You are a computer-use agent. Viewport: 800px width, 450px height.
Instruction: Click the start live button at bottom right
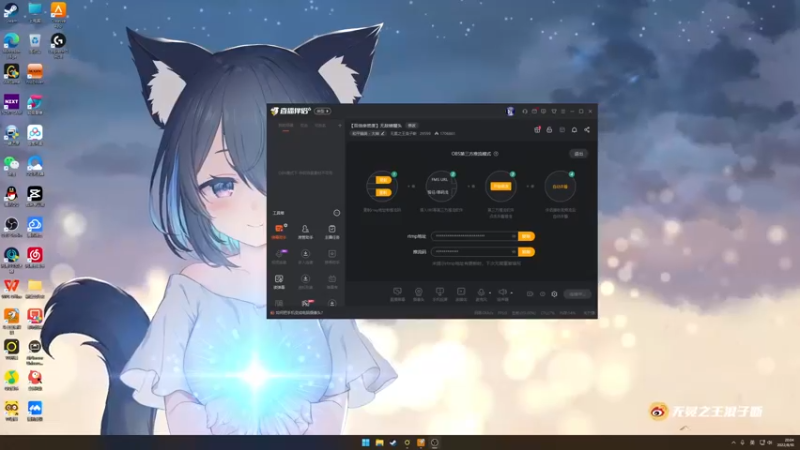pos(577,294)
